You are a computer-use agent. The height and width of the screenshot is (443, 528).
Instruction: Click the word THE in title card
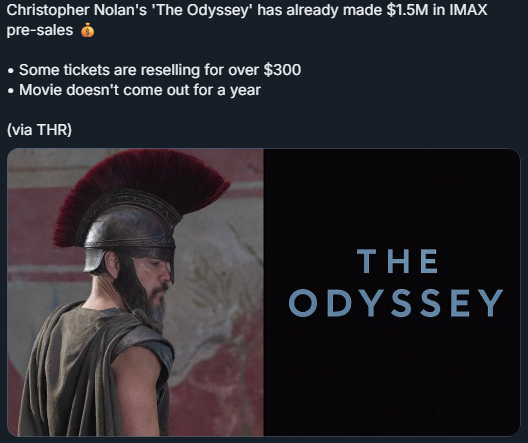tap(397, 261)
